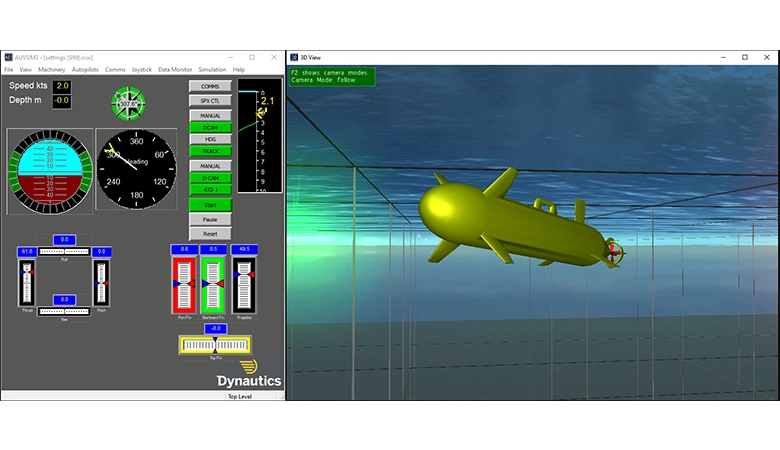This screenshot has width=780, height=450.
Task: Click the red Port Fin slider
Action: pos(184,285)
